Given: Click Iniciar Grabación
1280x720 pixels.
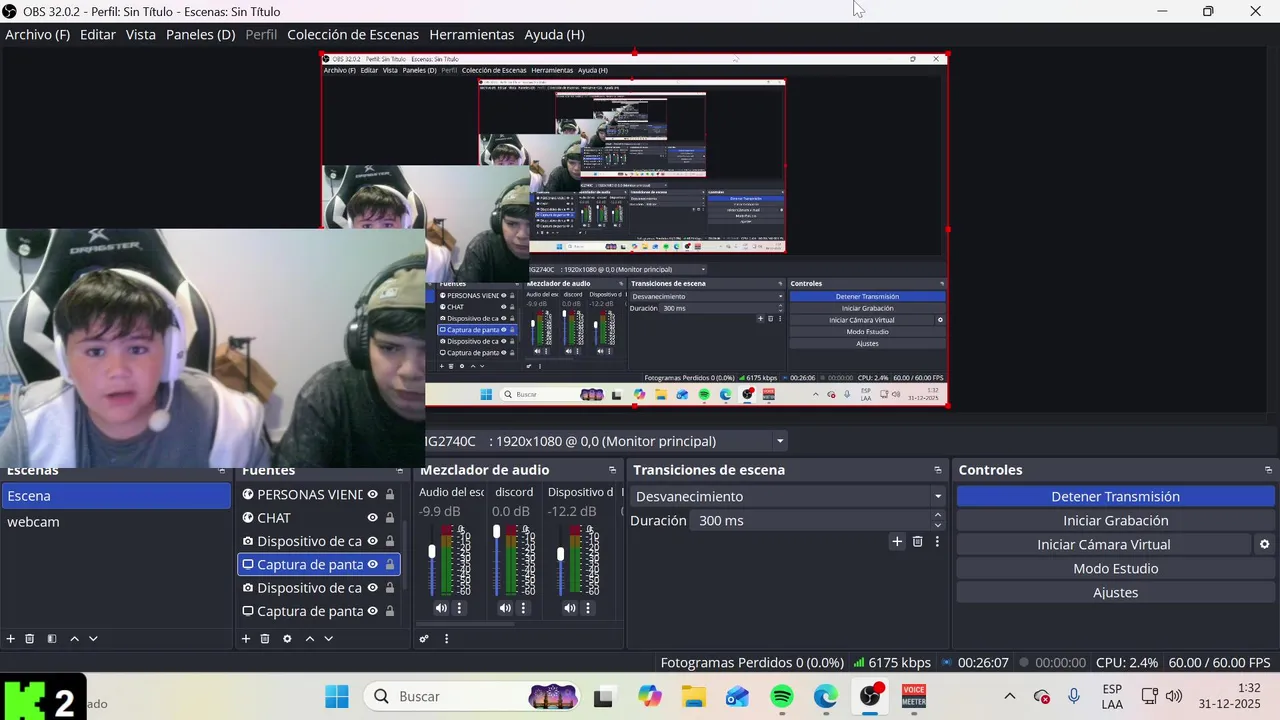Looking at the screenshot, I should (1115, 521).
